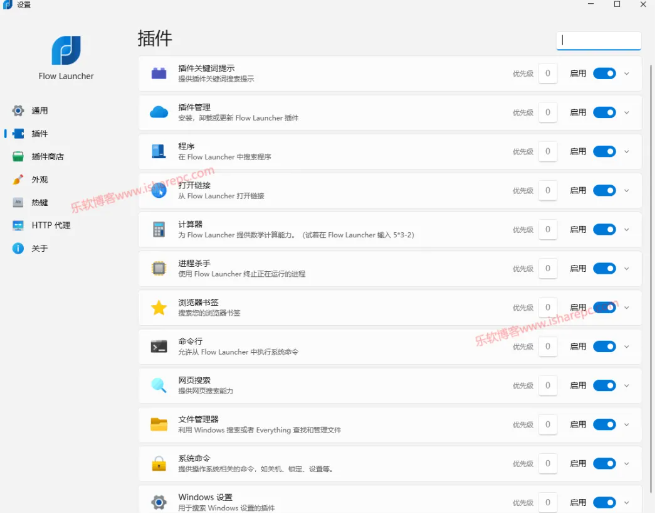
Task: Maximize the settings window
Action: [x=617, y=4]
